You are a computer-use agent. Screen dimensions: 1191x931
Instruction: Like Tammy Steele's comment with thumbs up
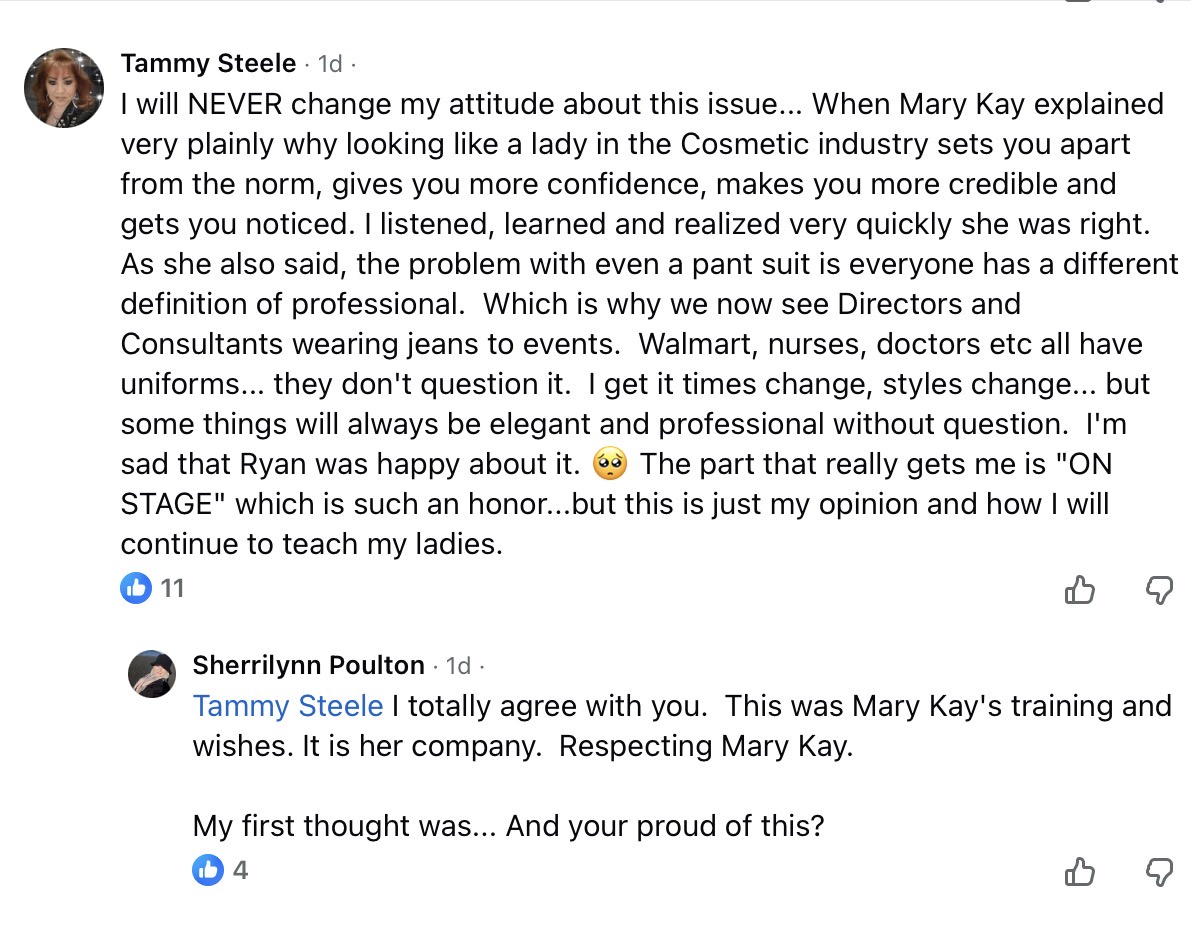pyautogui.click(x=1080, y=590)
